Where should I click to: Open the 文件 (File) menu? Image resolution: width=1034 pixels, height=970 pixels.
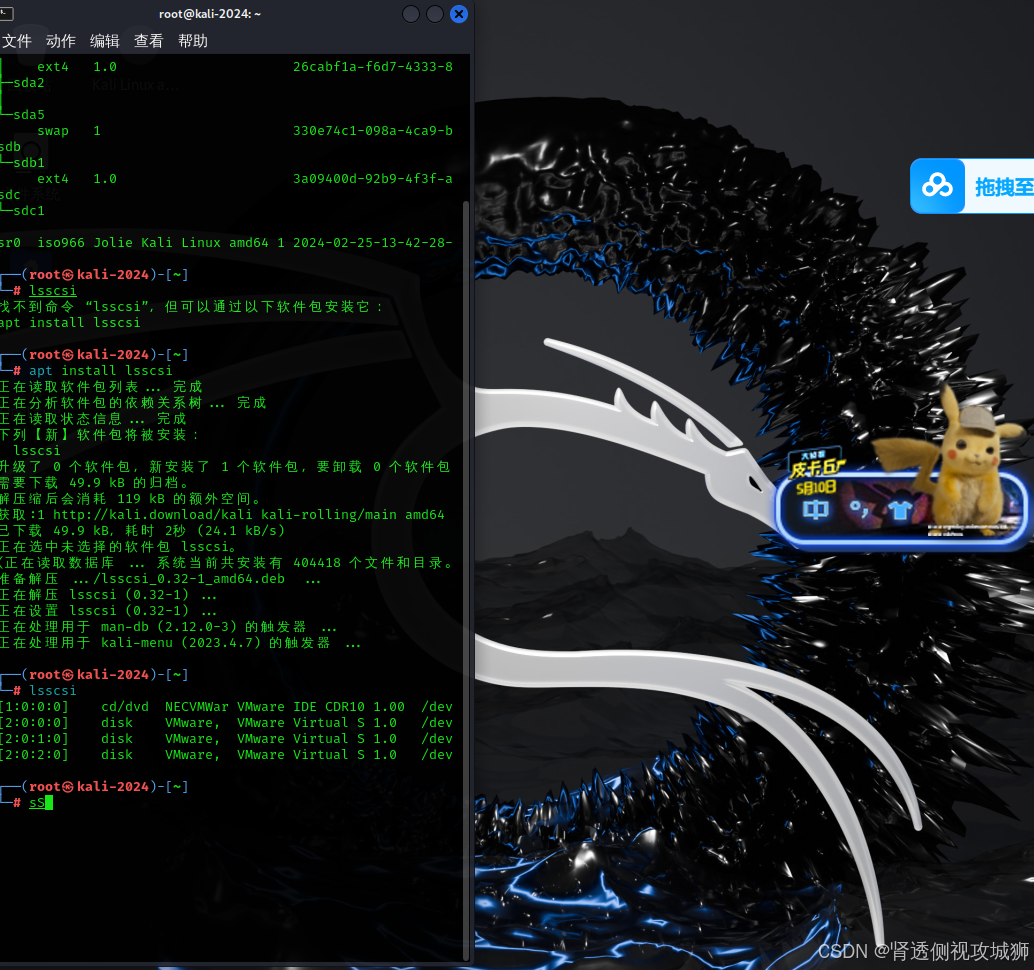pyautogui.click(x=16, y=41)
